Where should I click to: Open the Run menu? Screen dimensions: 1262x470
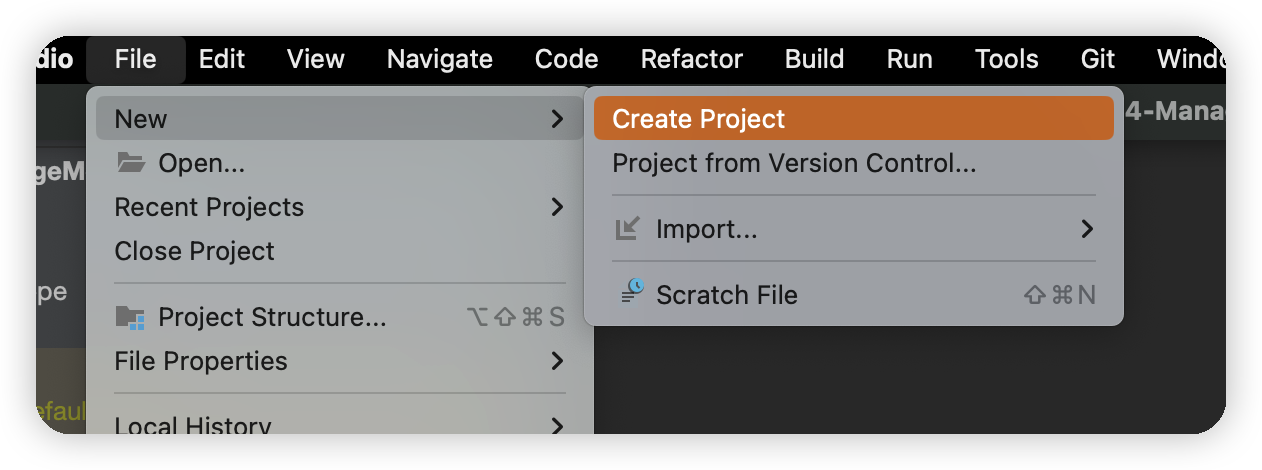point(910,59)
